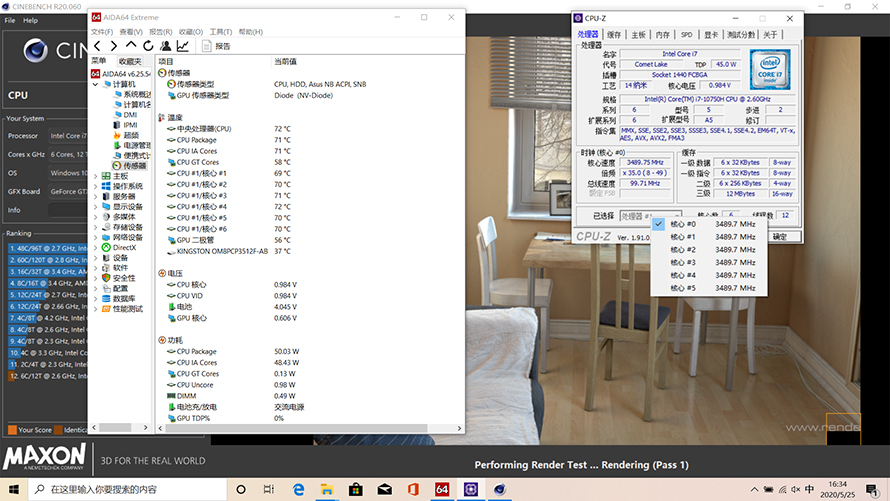Click the up-level arrow in AIDA64 toolbar
The height and width of the screenshot is (501, 890).
131,45
